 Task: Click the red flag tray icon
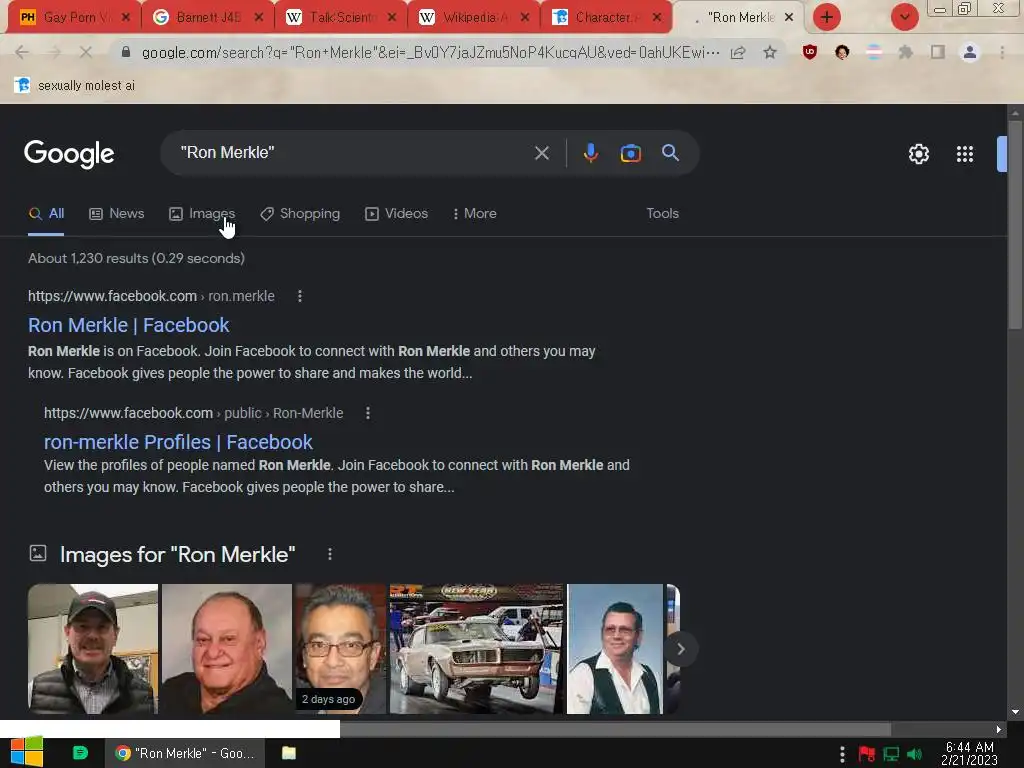(x=867, y=754)
